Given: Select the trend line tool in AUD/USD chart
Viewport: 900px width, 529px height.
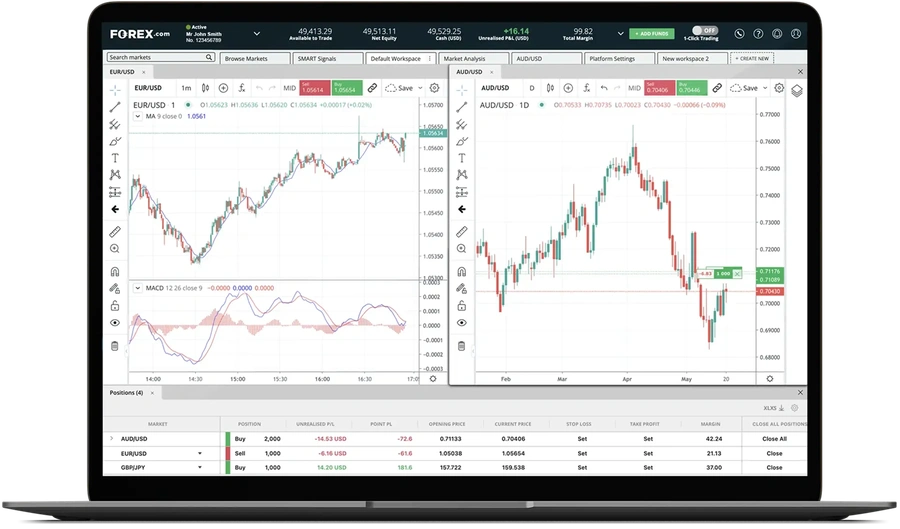Looking at the screenshot, I should pos(461,107).
